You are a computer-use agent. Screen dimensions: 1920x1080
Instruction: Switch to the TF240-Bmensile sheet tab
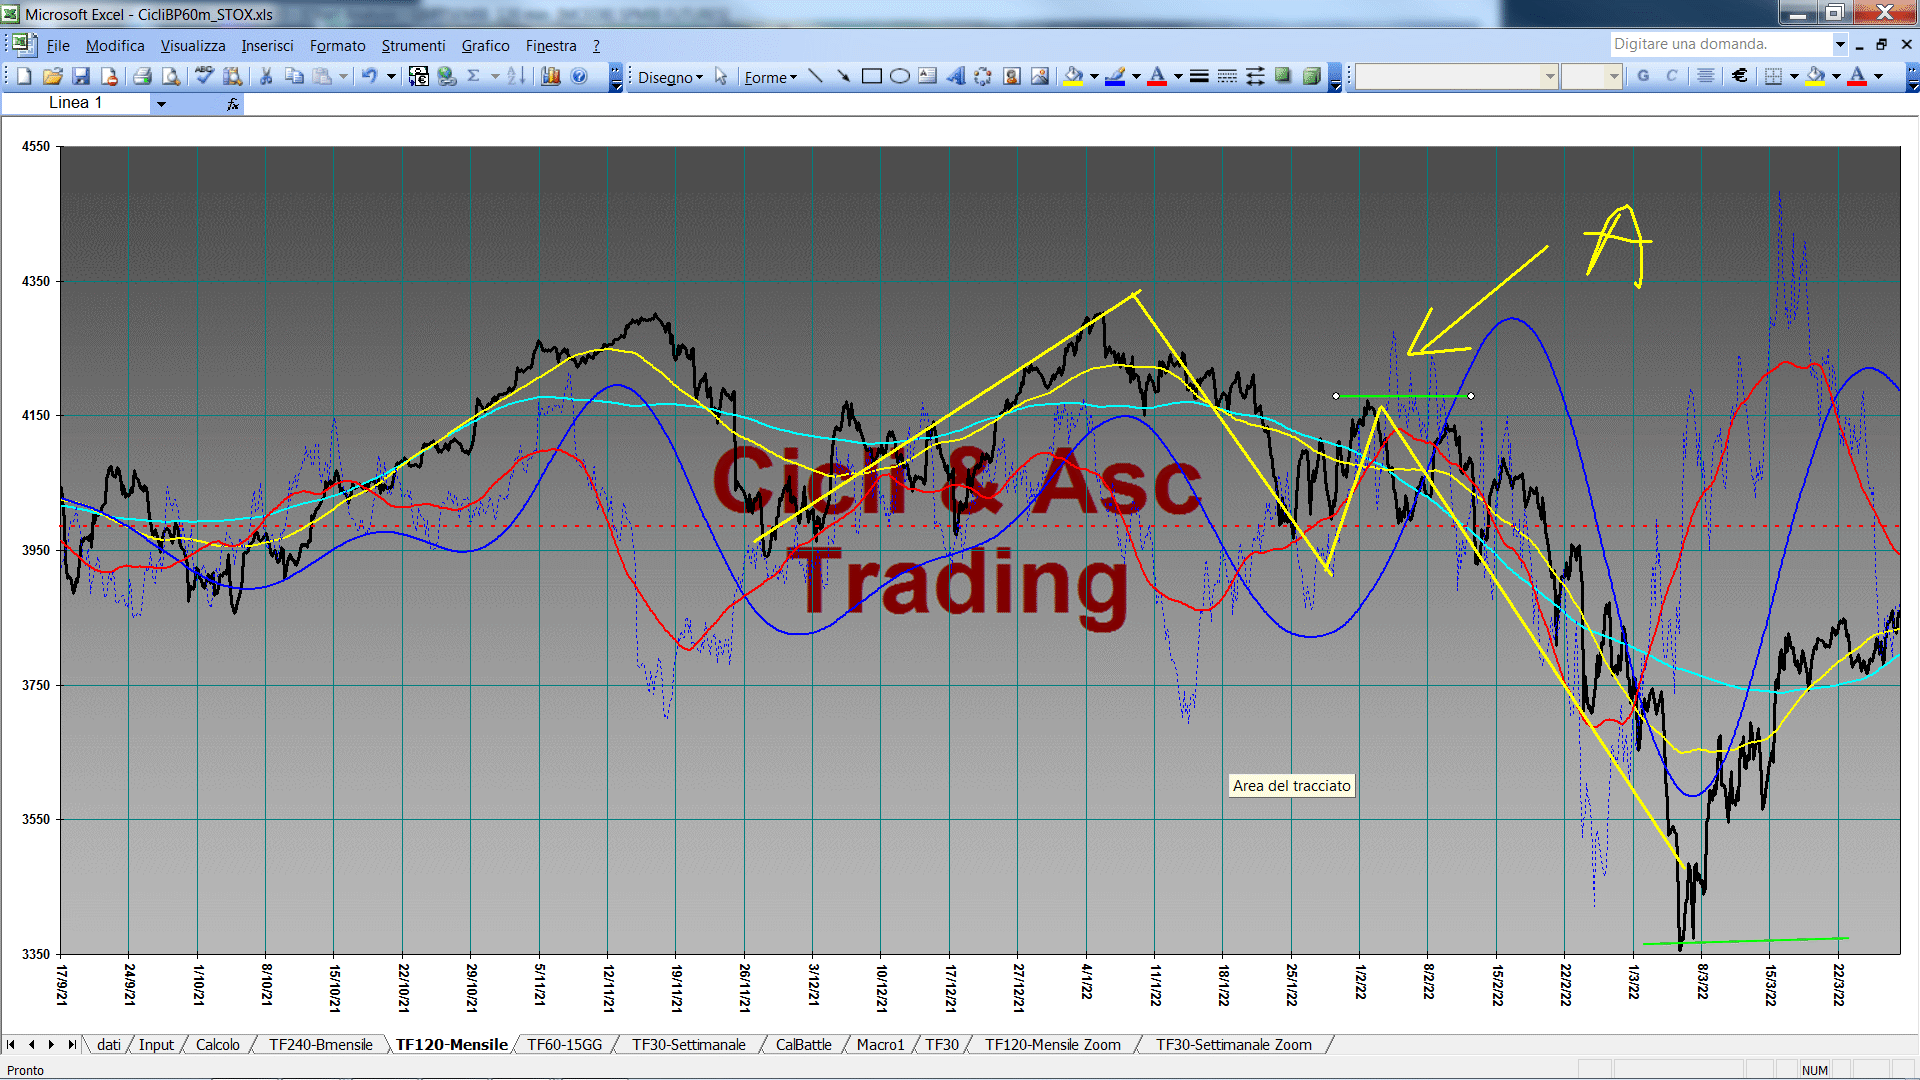tap(321, 1044)
